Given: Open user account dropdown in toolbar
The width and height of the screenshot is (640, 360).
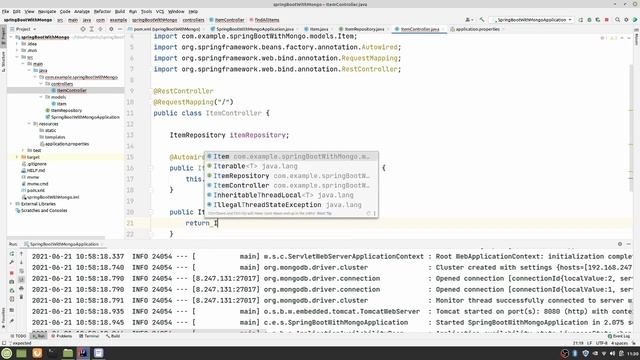Looking at the screenshot, I should point(469,20).
